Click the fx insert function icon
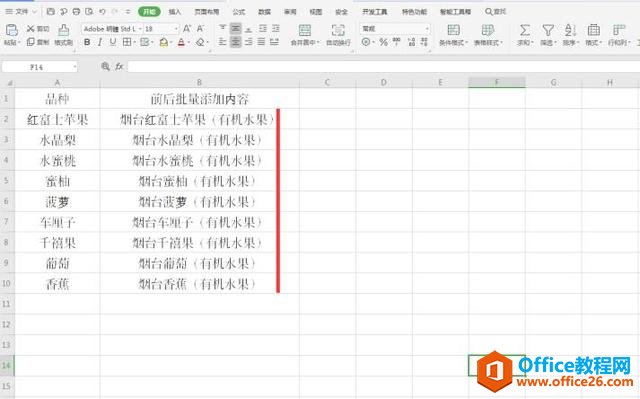 119,66
